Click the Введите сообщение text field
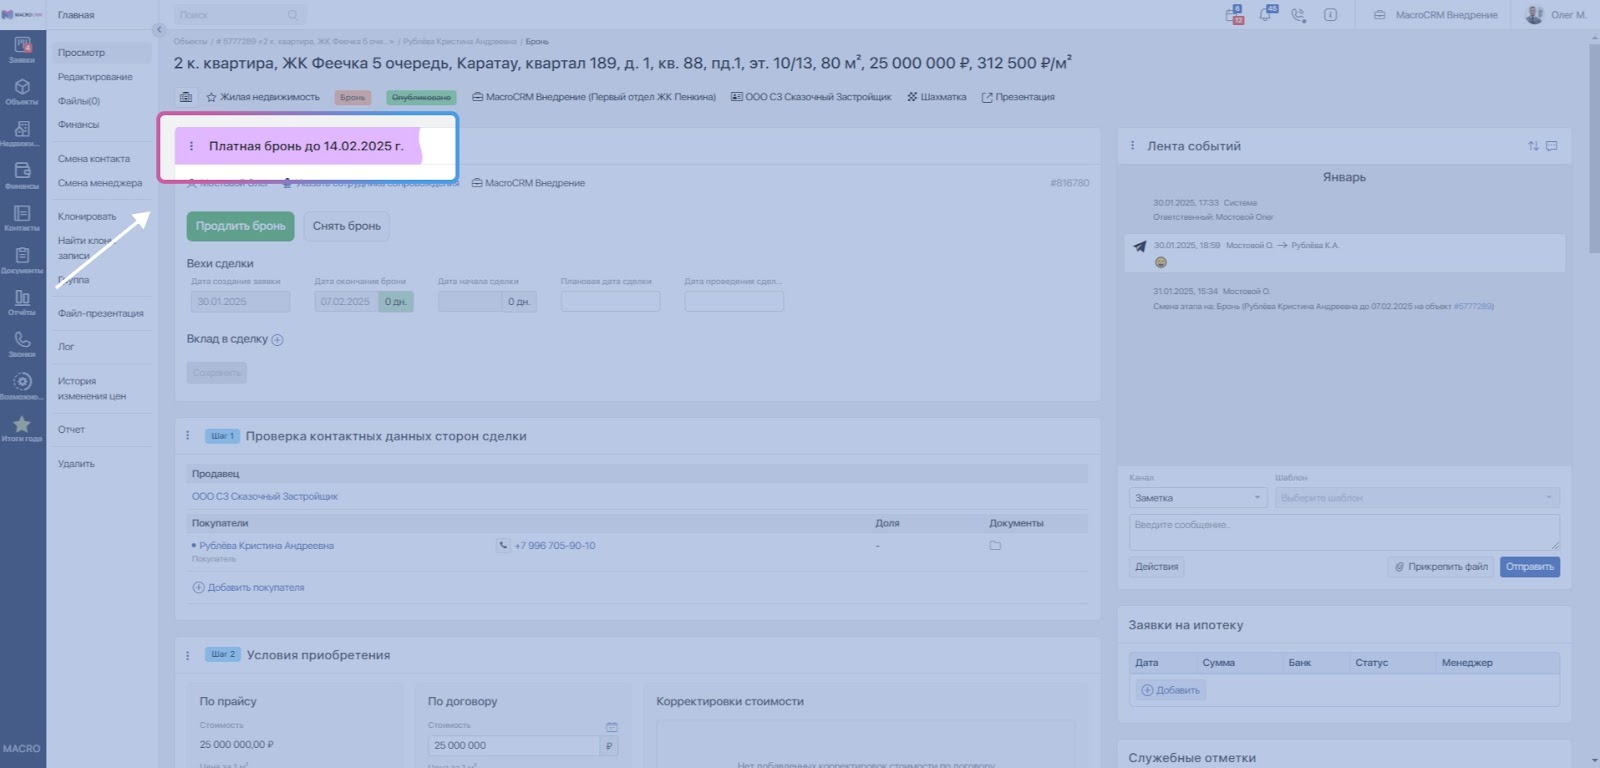The width and height of the screenshot is (1600, 768). [x=1343, y=532]
